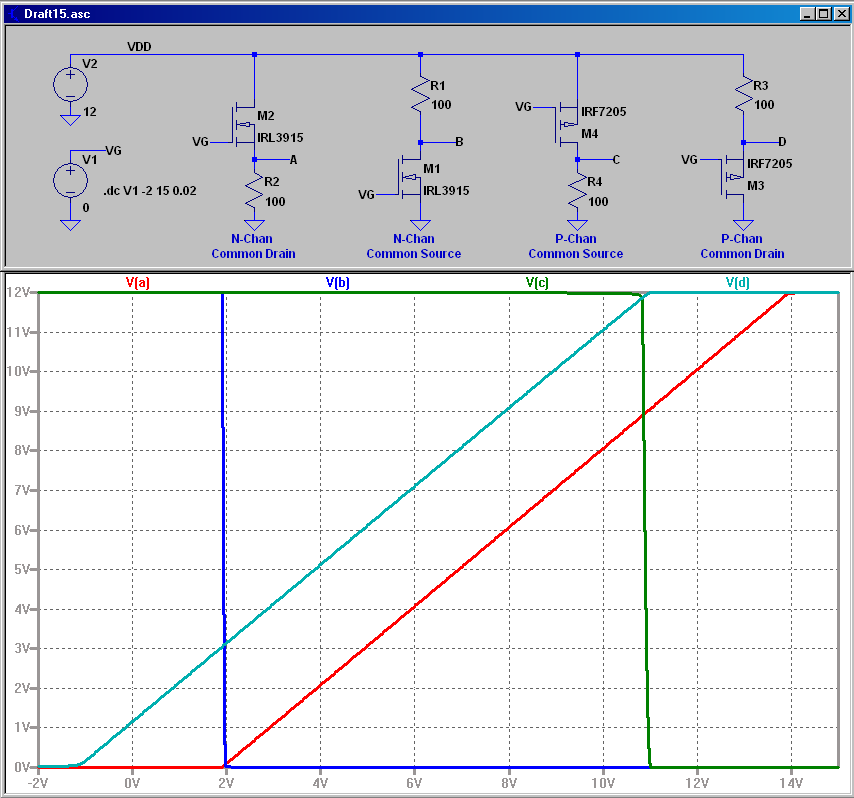Image resolution: width=854 pixels, height=798 pixels.
Task: Click the 8V horizontal axis label
Action: (509, 783)
